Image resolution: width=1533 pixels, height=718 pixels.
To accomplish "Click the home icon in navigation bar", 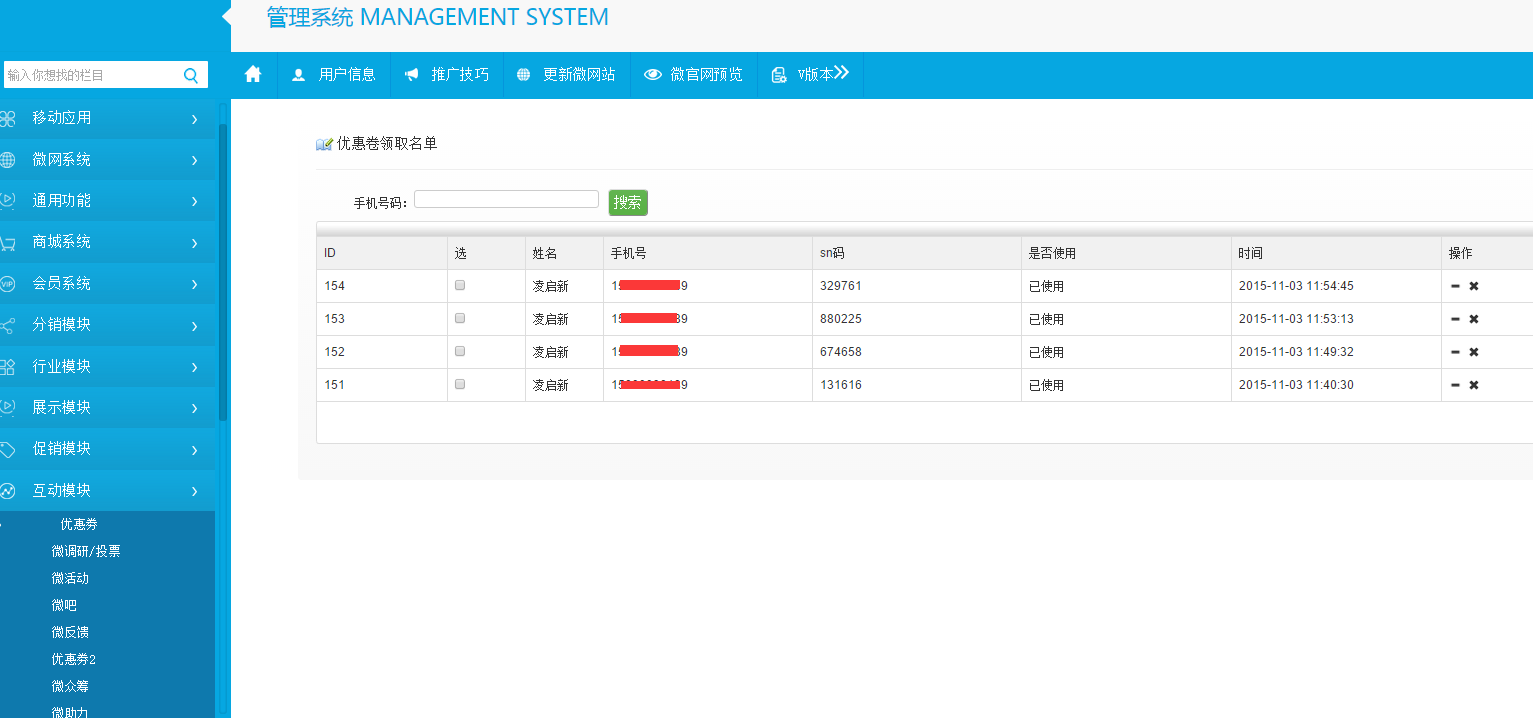I will click(253, 75).
